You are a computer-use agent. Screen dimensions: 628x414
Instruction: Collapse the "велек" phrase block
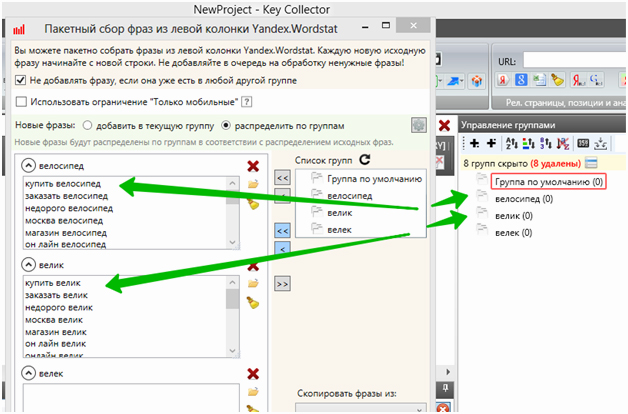click(x=28, y=373)
